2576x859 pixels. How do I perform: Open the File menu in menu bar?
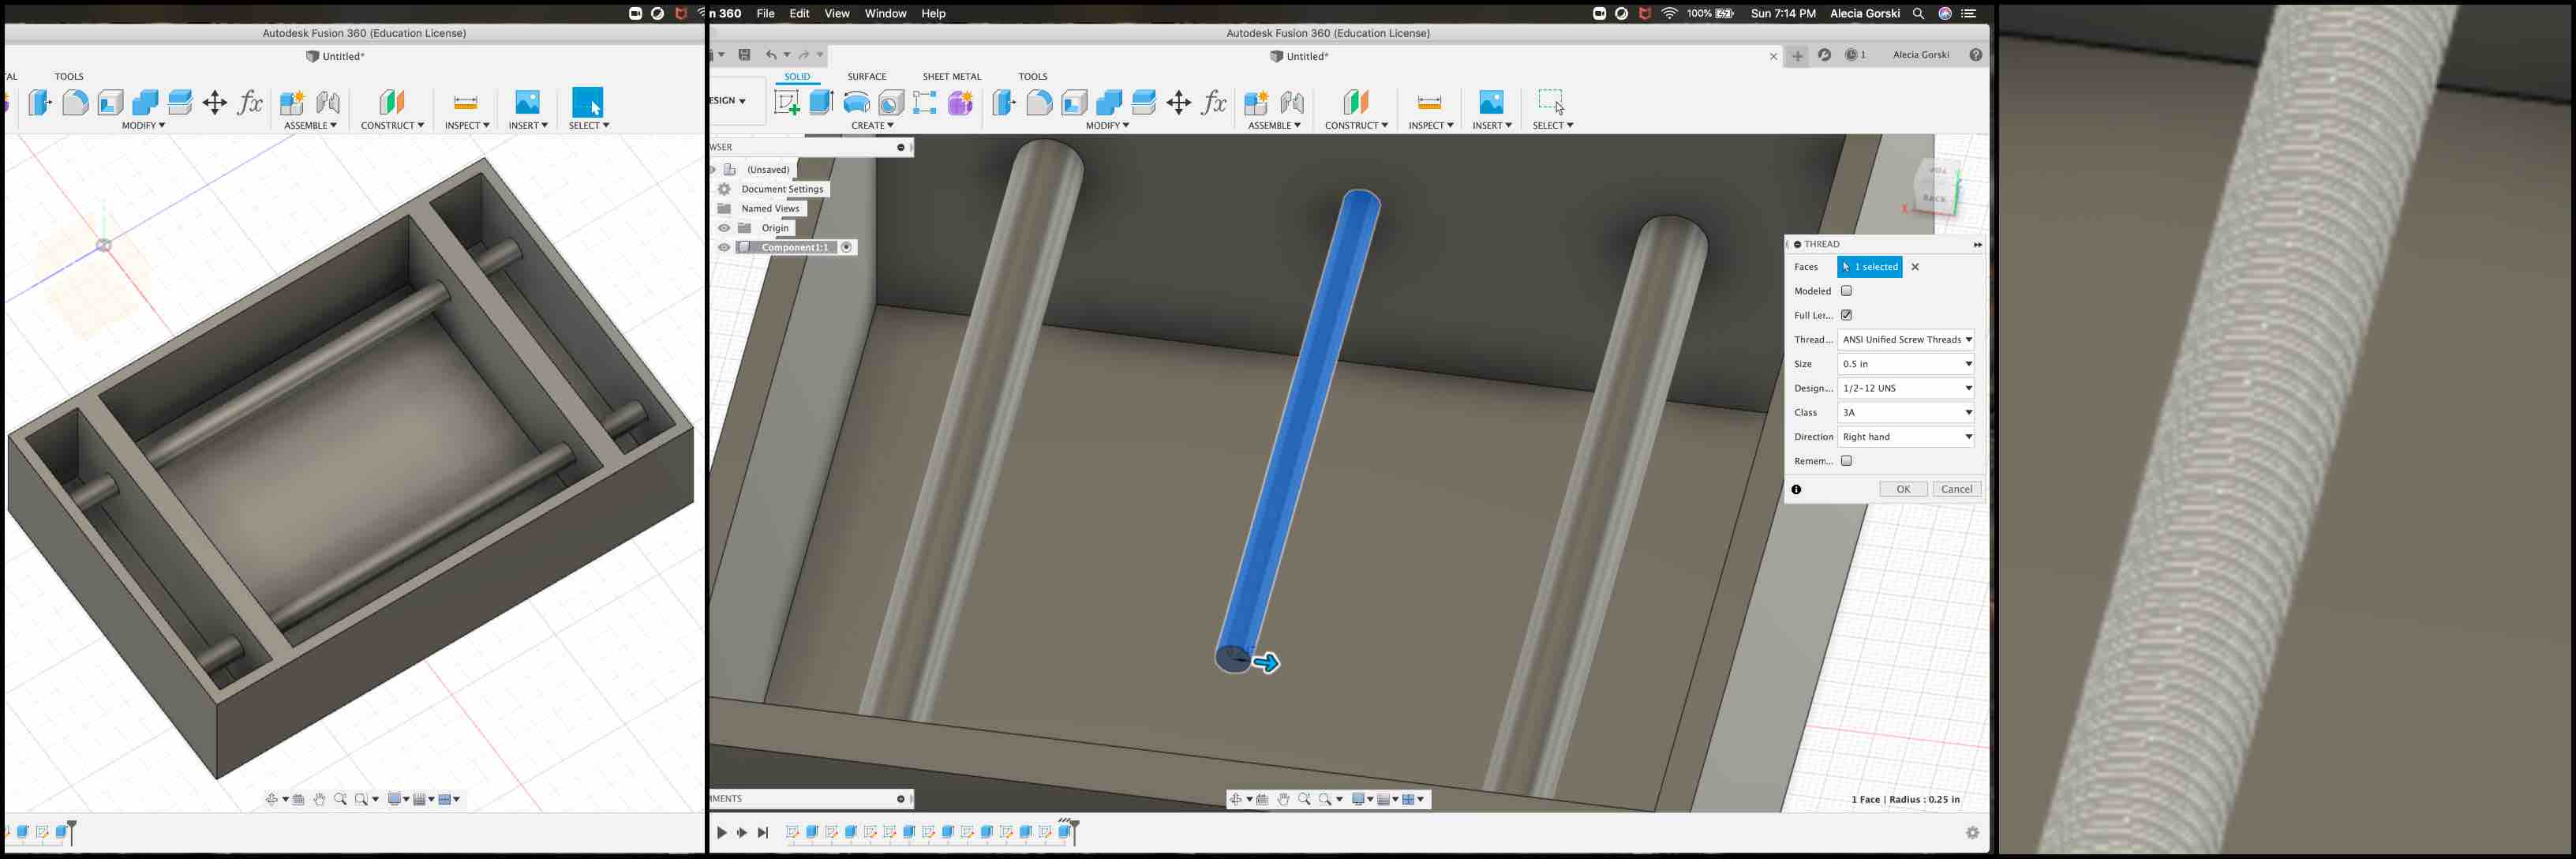click(x=765, y=13)
